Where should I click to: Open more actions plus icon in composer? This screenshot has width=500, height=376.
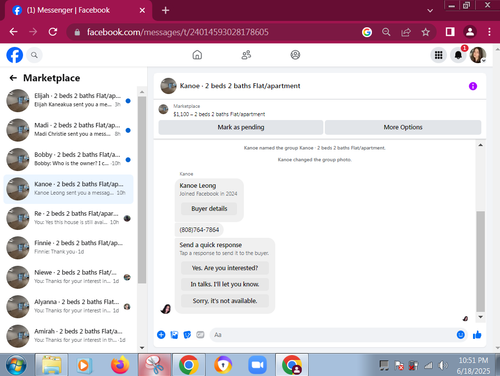[161, 335]
